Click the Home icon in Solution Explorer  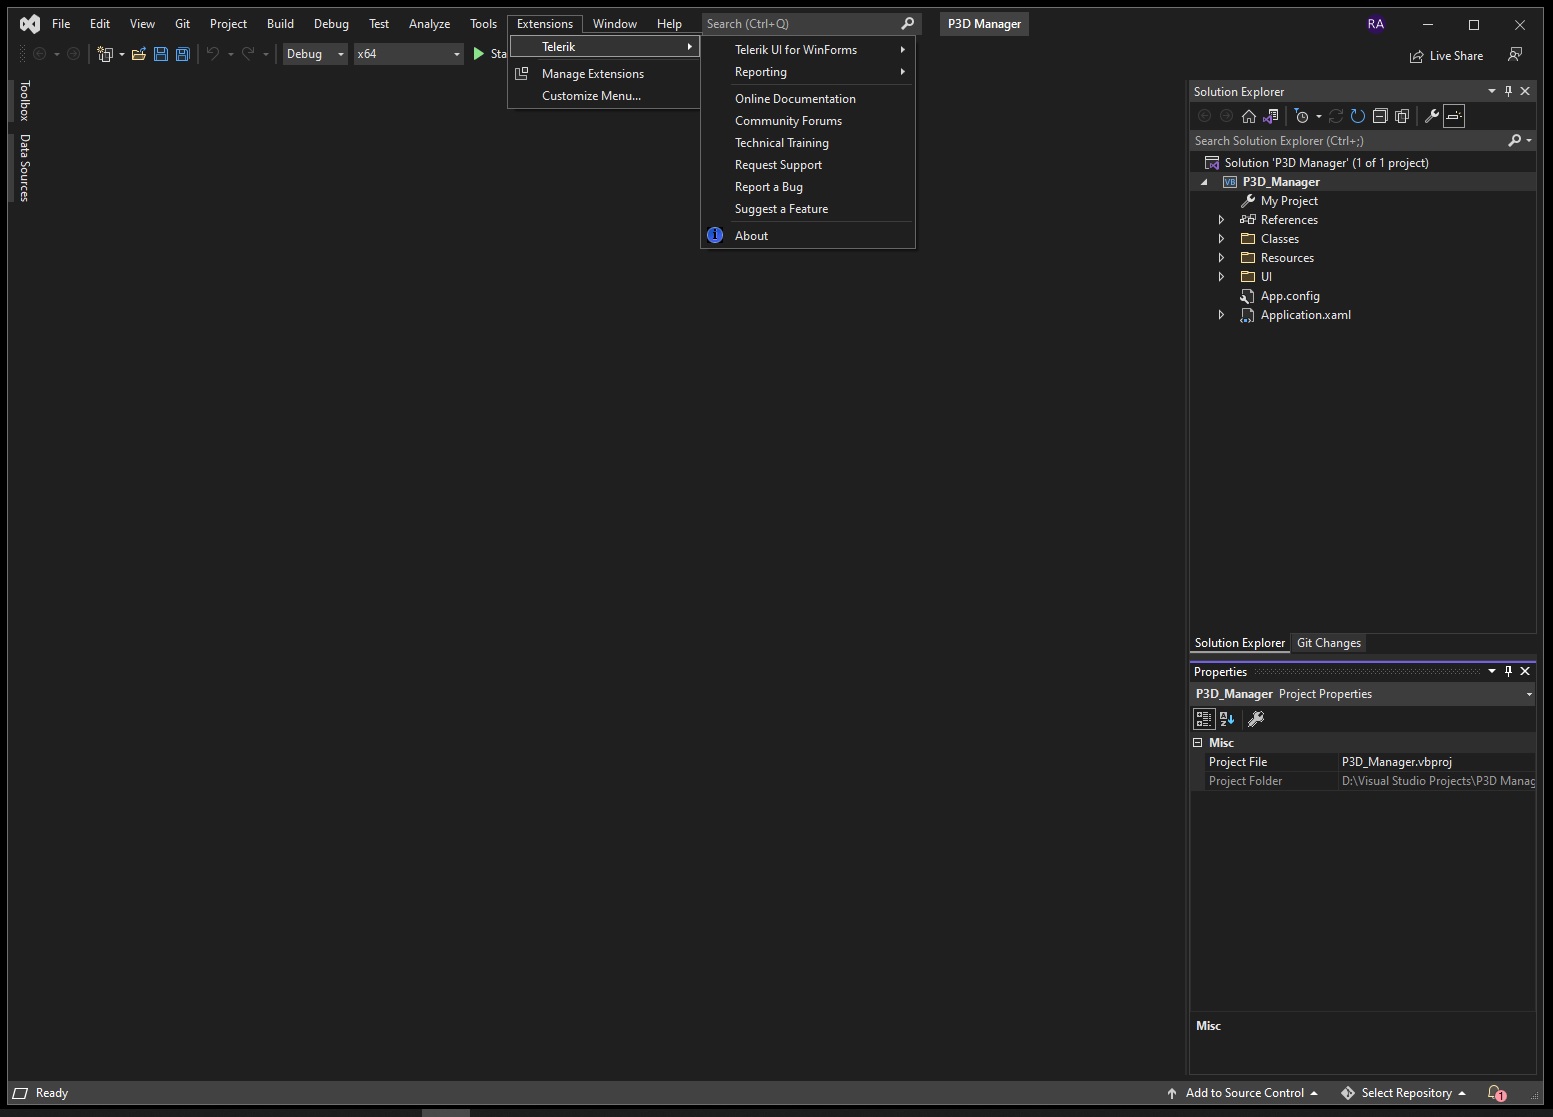coord(1249,116)
